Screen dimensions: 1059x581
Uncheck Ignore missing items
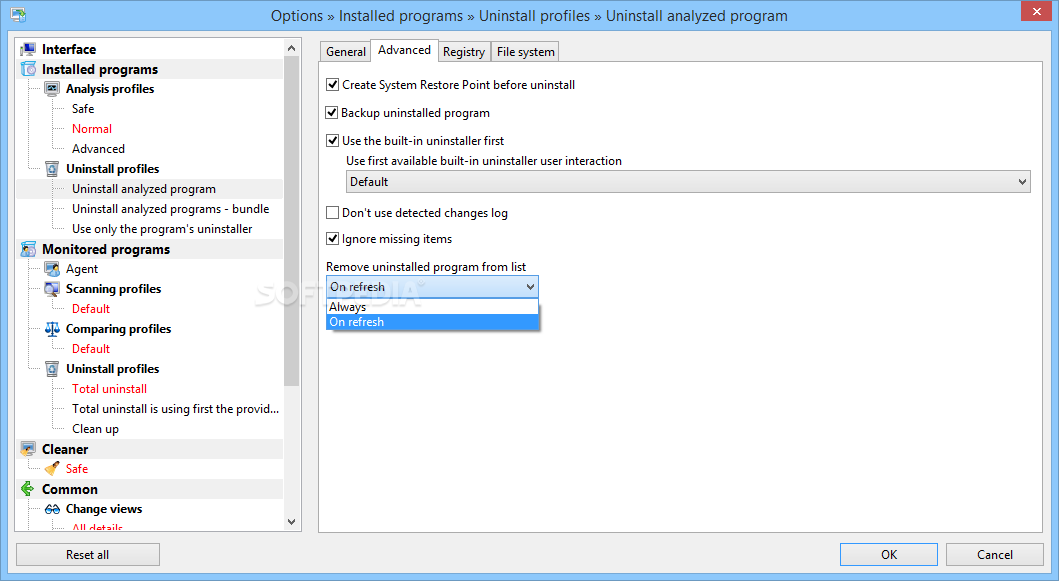click(x=332, y=238)
